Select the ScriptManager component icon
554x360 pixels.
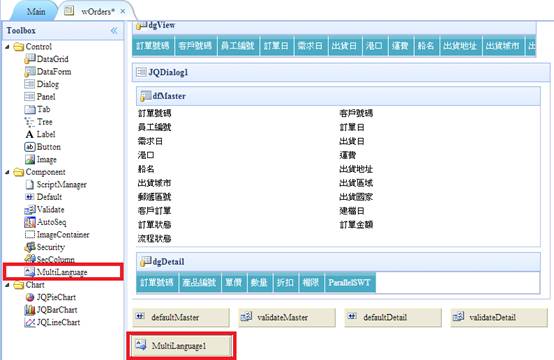(x=30, y=184)
